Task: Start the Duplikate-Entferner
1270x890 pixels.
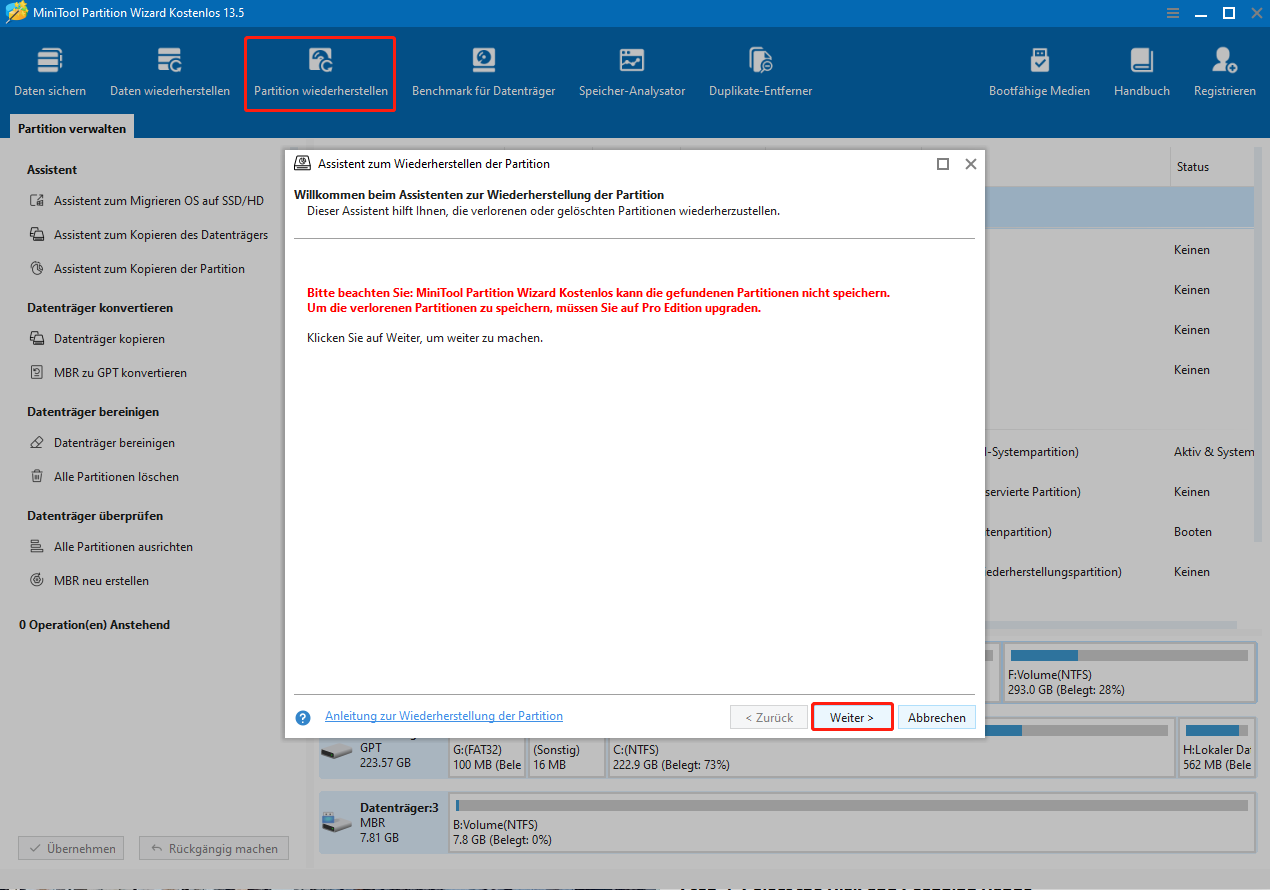Action: click(759, 68)
